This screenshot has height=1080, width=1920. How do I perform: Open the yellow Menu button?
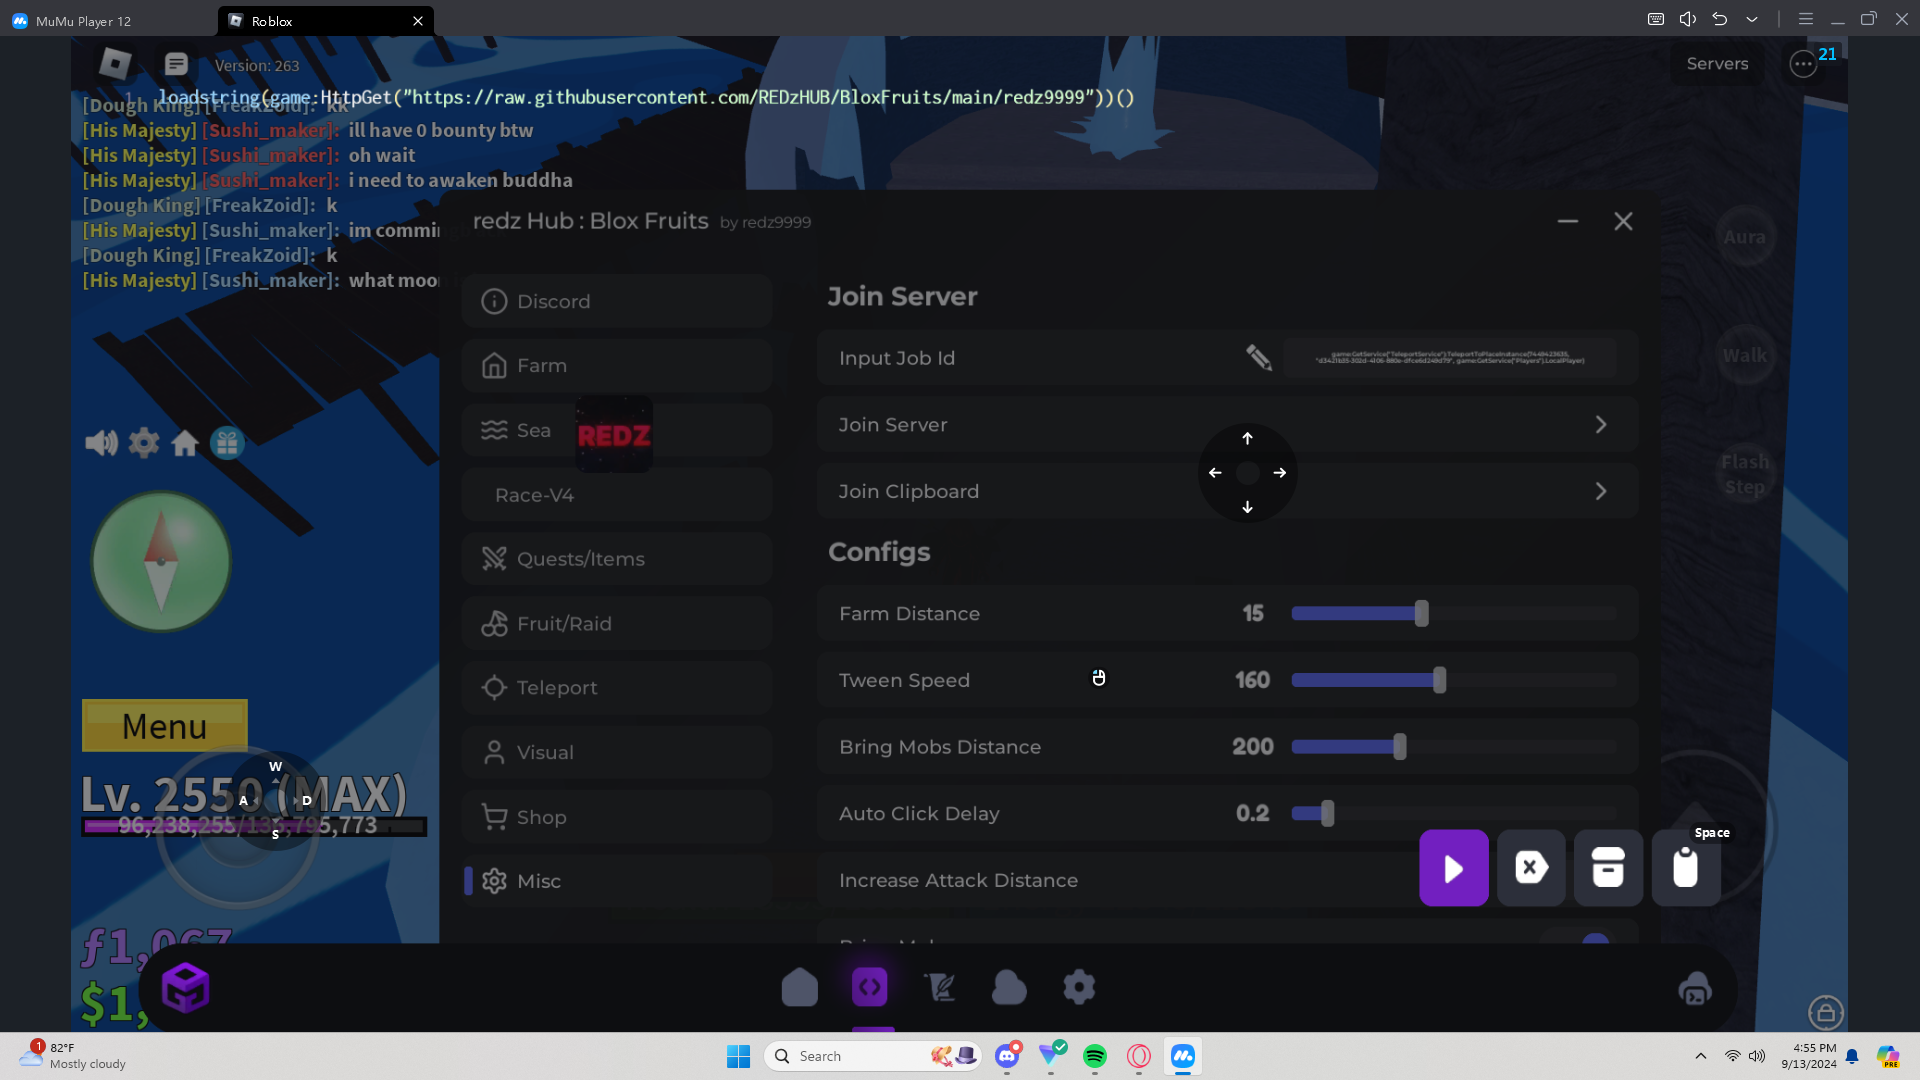point(165,726)
